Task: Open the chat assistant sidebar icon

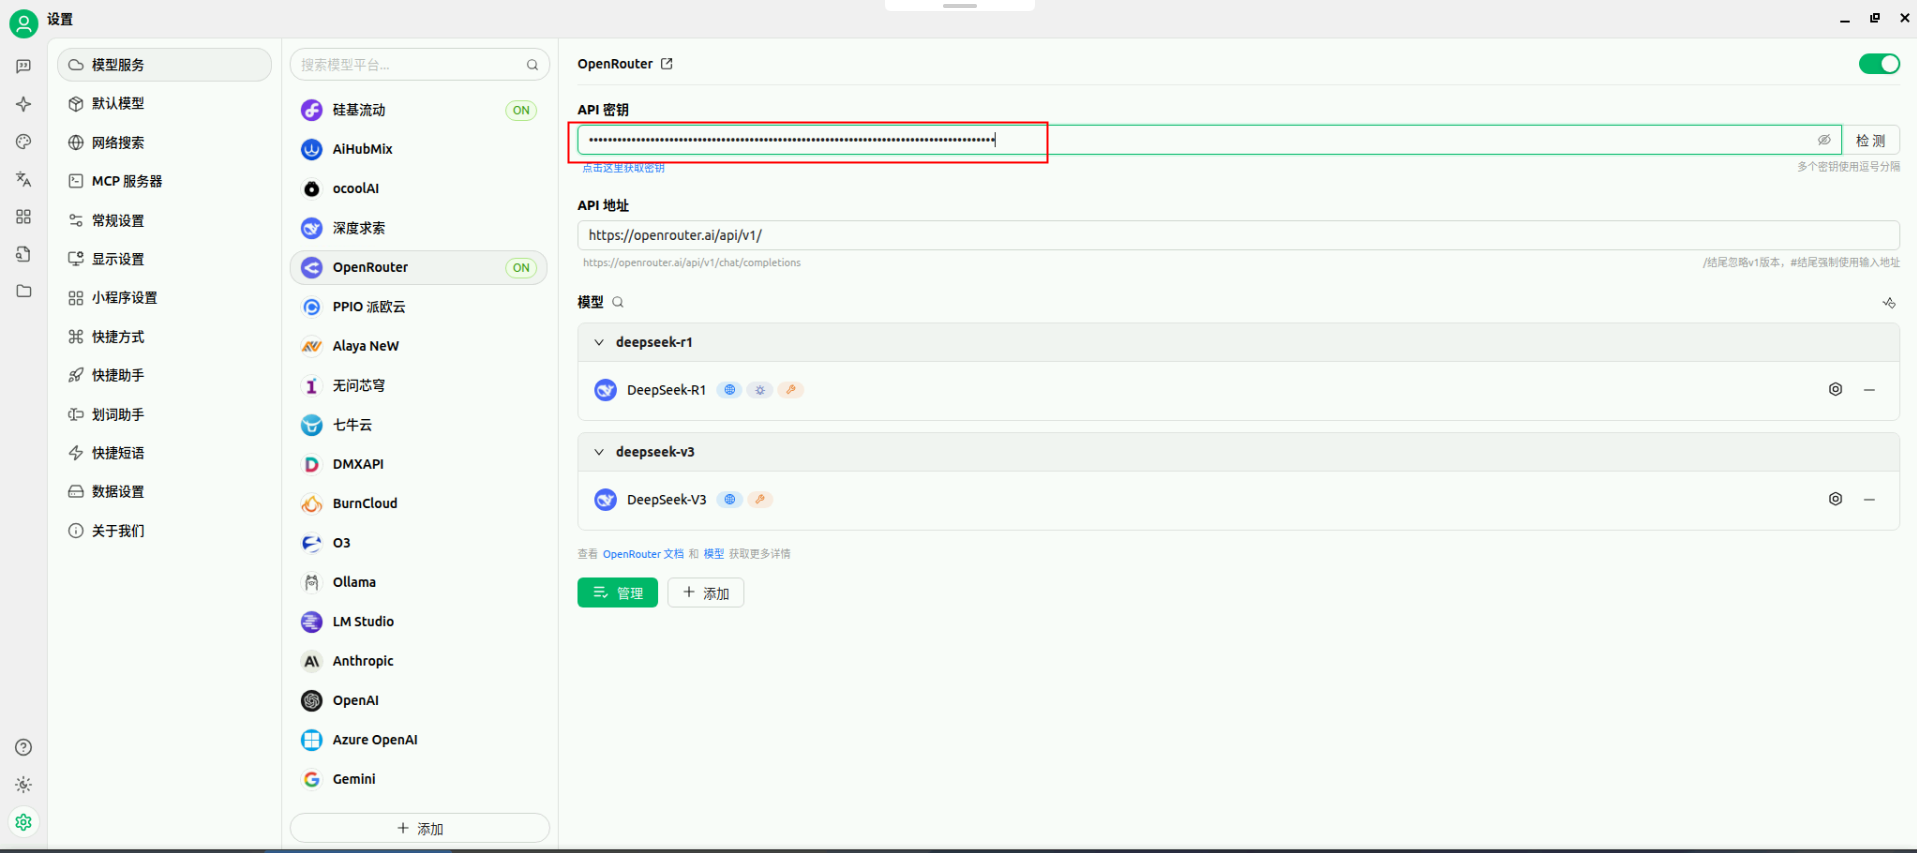Action: pyautogui.click(x=24, y=66)
